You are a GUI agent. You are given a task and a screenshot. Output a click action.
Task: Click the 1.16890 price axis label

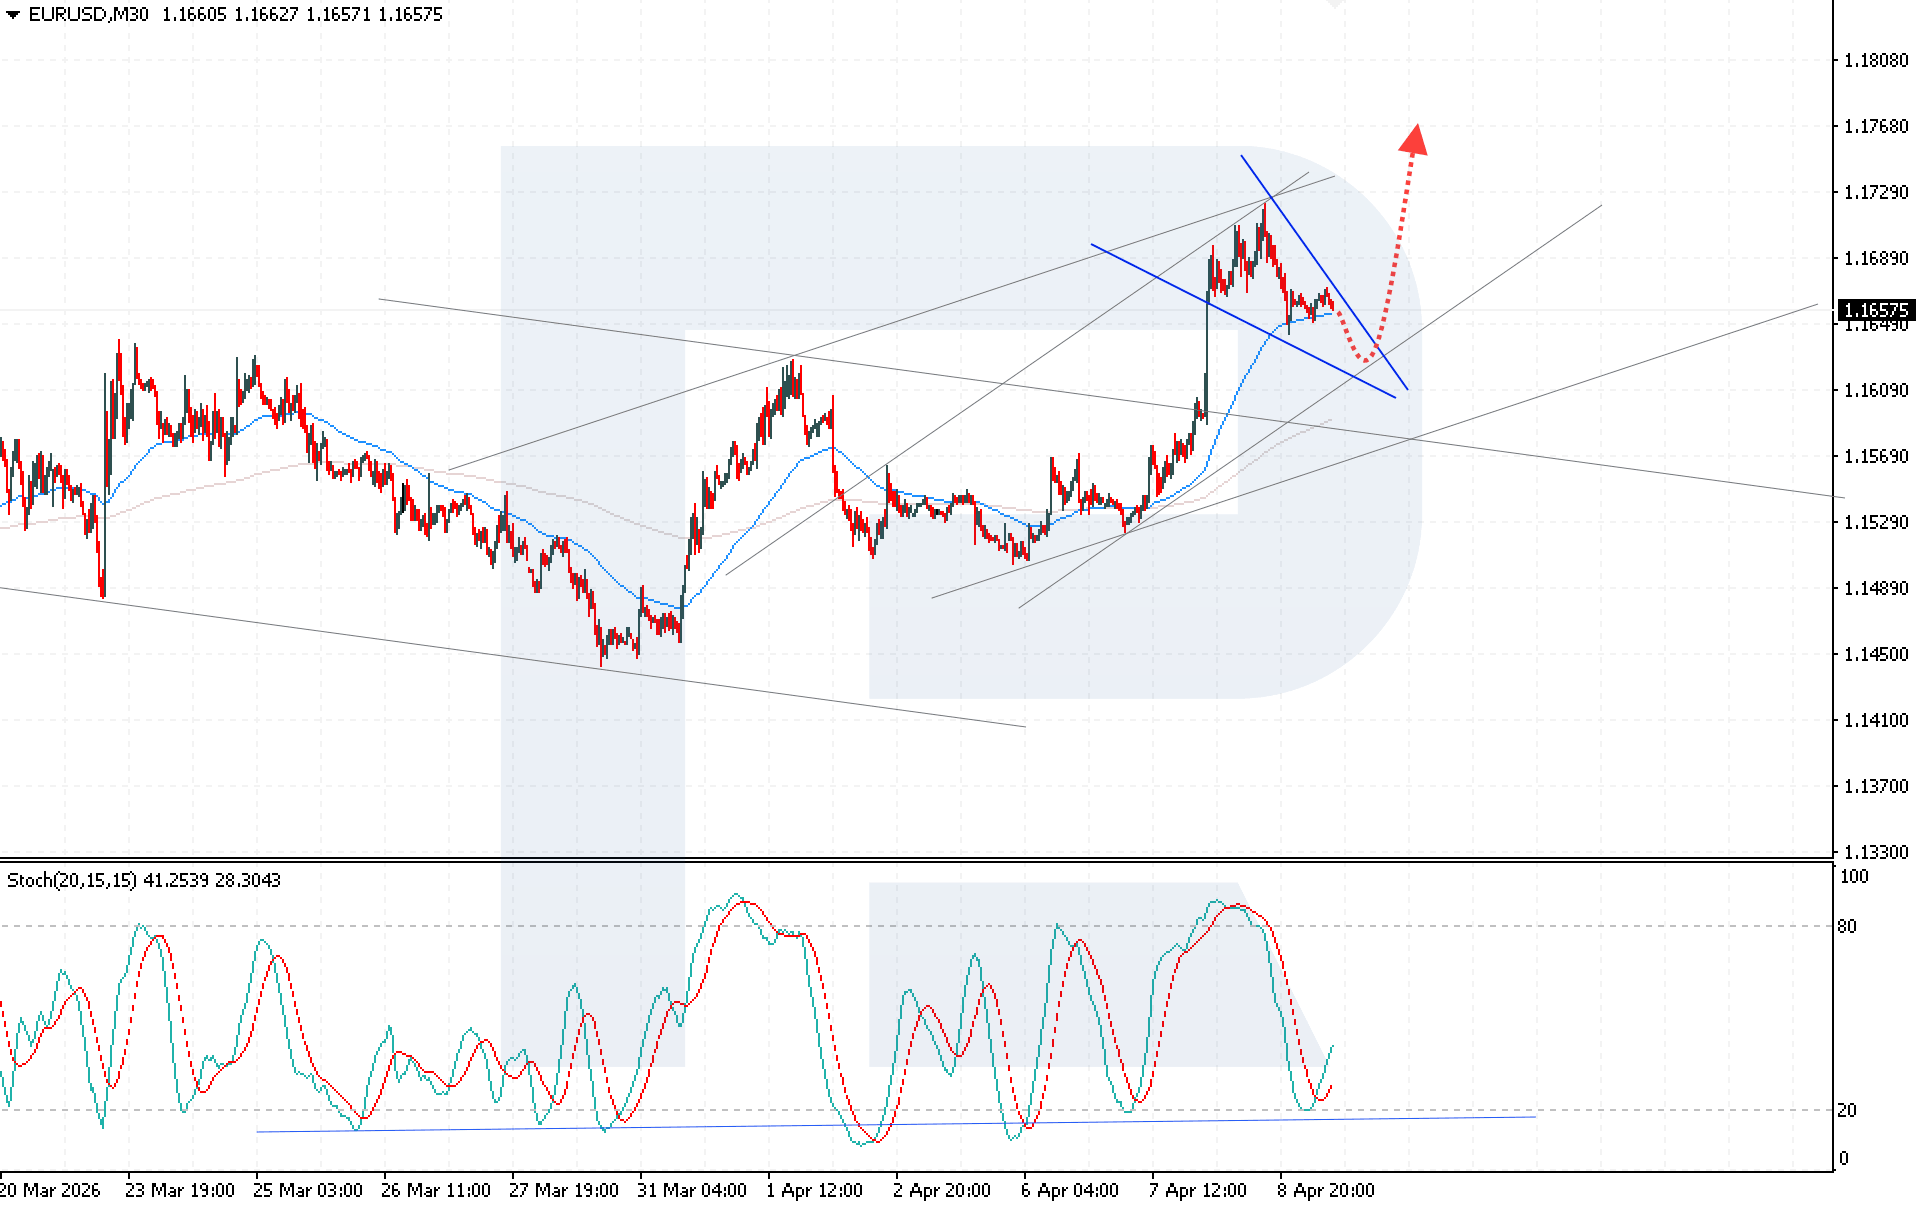[1876, 258]
